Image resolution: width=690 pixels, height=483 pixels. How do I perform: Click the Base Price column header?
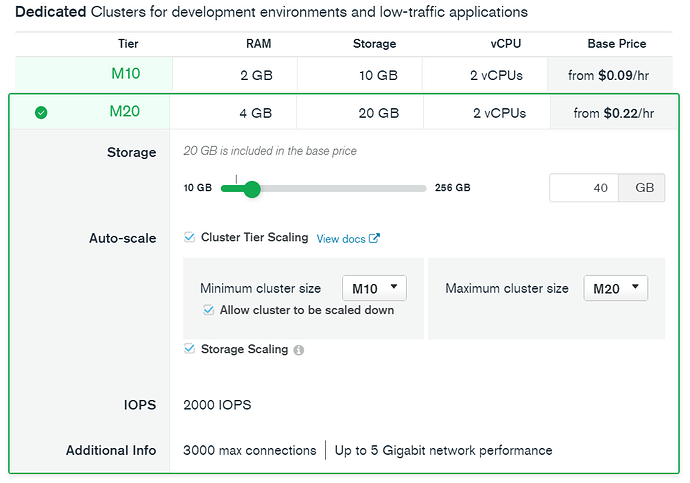[616, 44]
